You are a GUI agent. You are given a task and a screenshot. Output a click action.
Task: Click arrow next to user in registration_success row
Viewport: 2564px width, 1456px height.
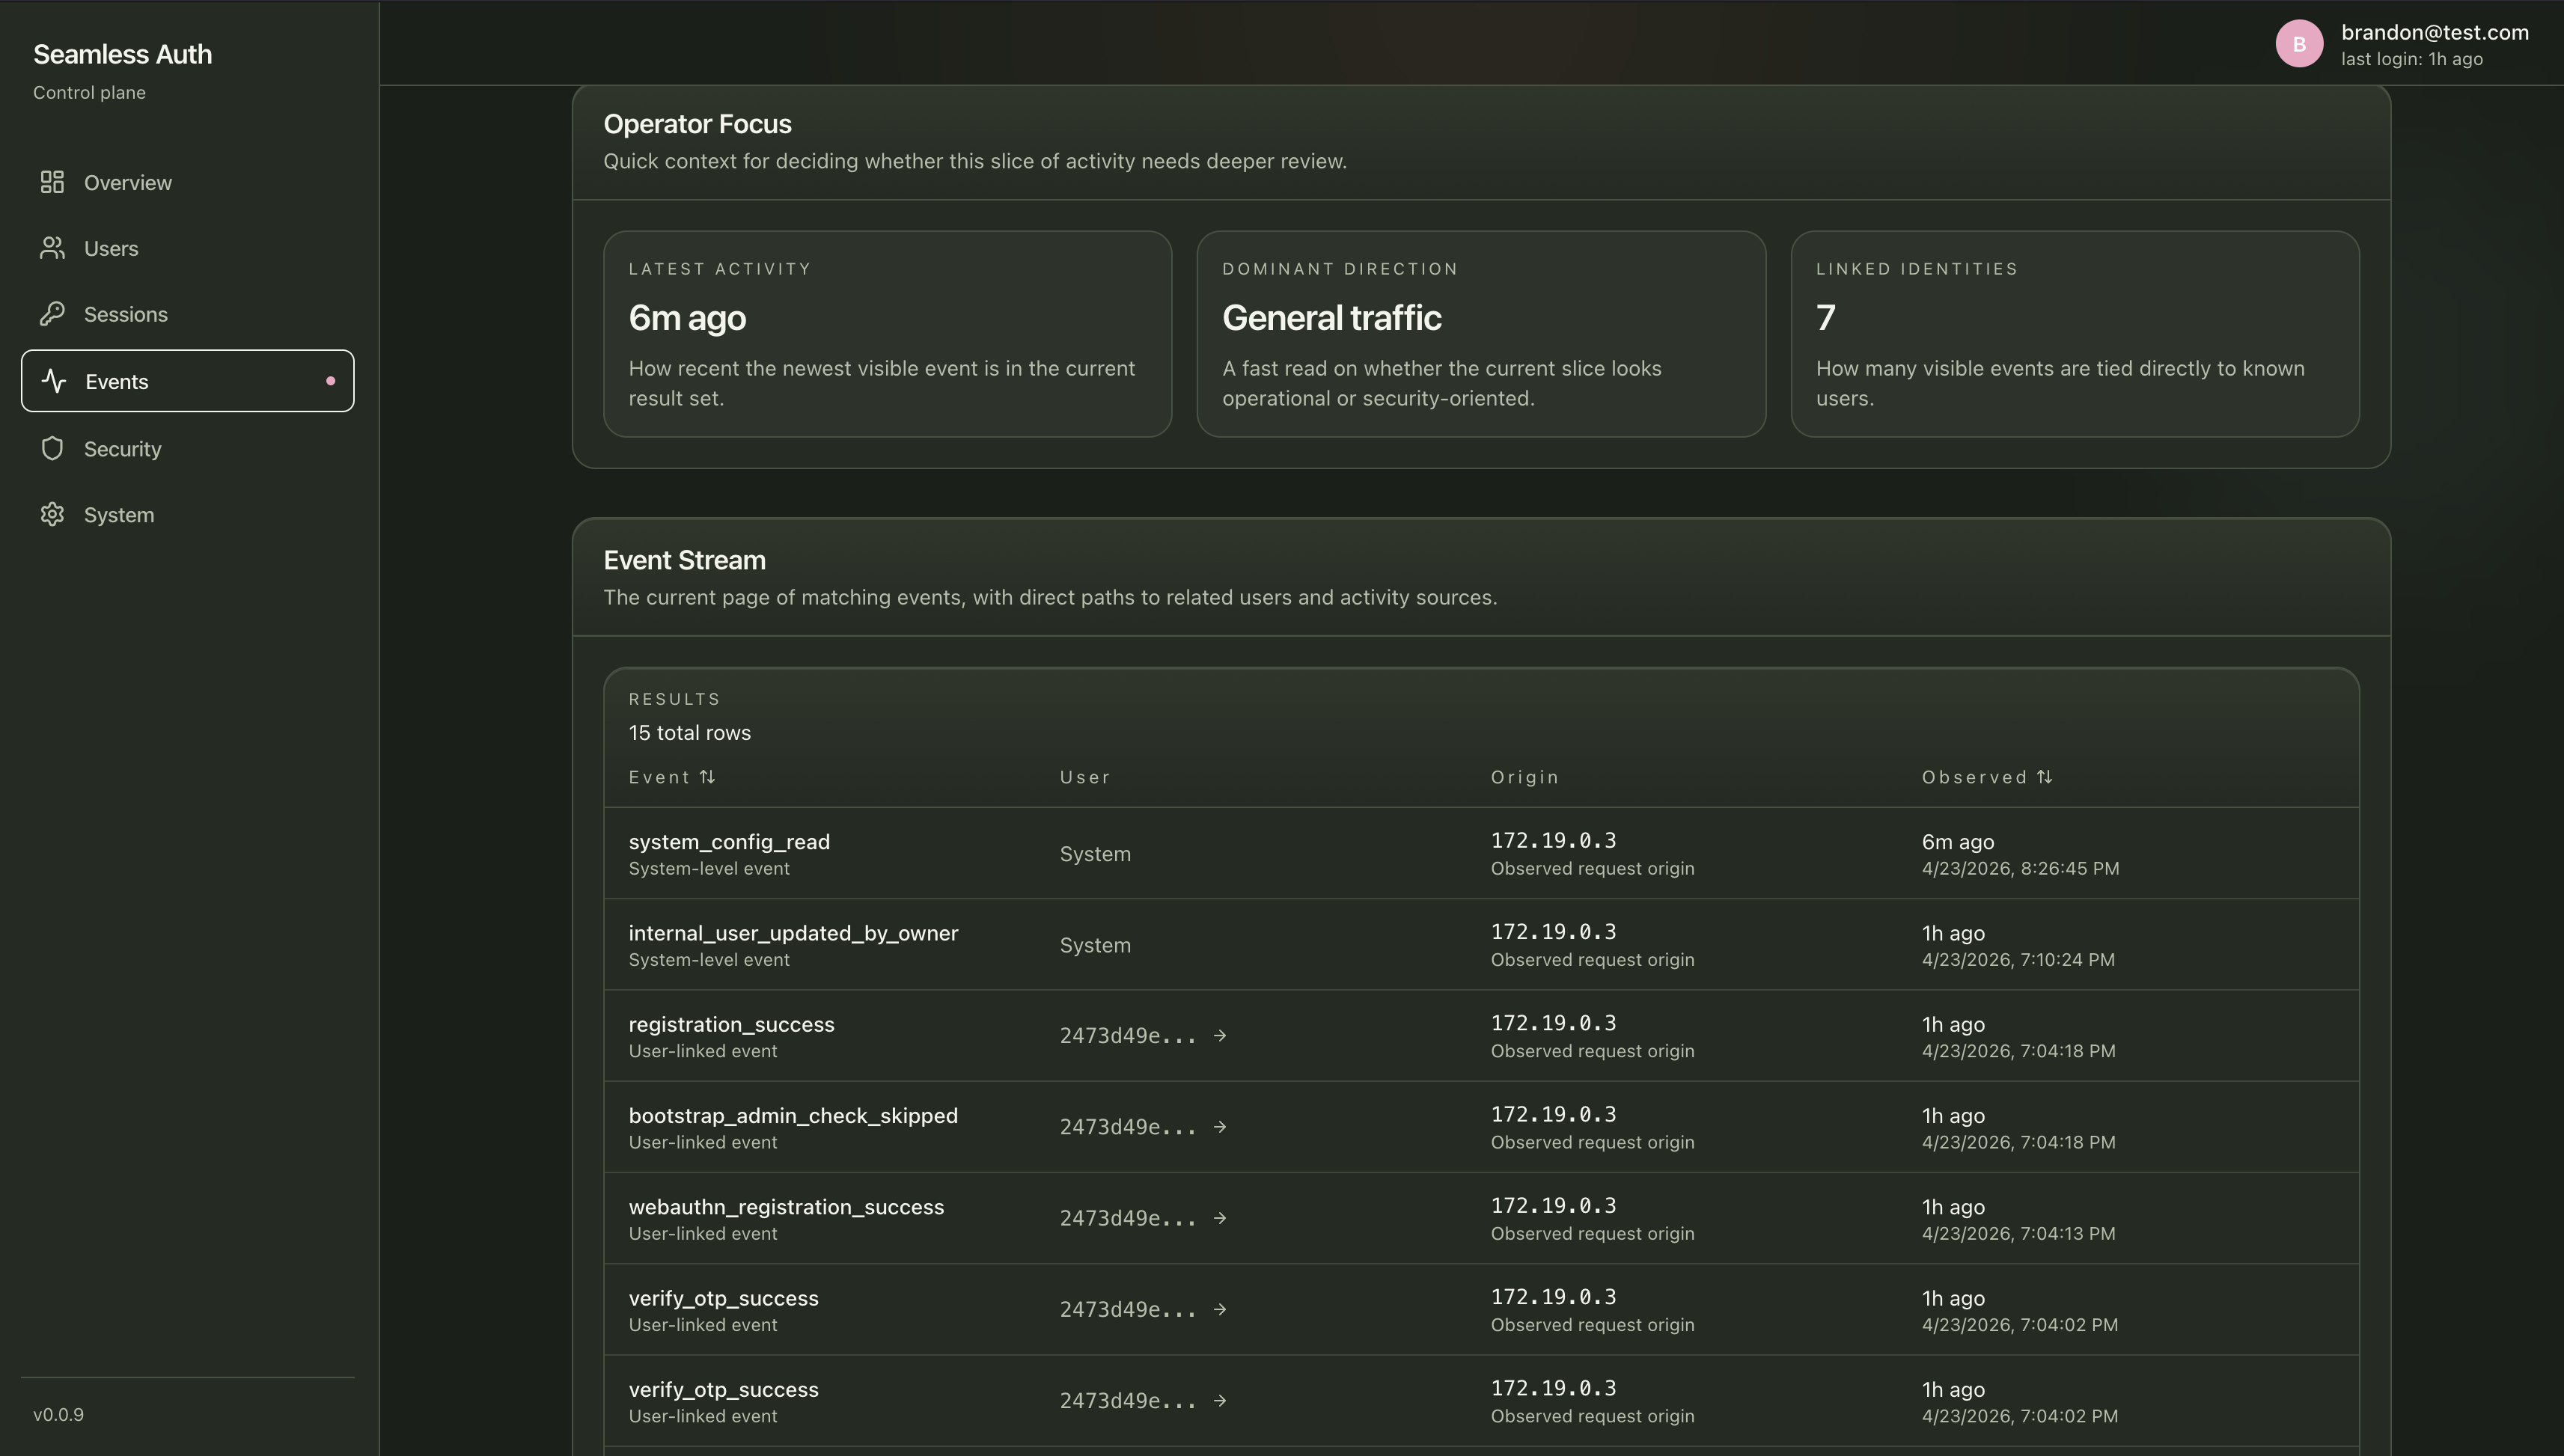[1220, 1036]
